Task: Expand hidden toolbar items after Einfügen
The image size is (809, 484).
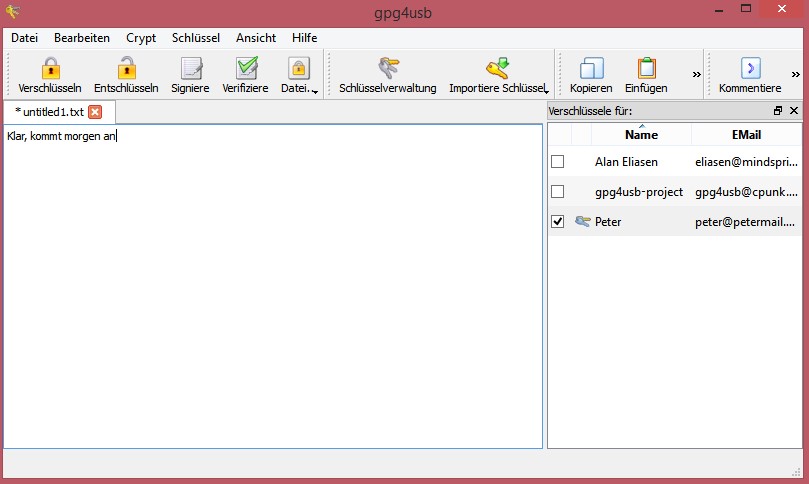Action: pyautogui.click(x=696, y=74)
